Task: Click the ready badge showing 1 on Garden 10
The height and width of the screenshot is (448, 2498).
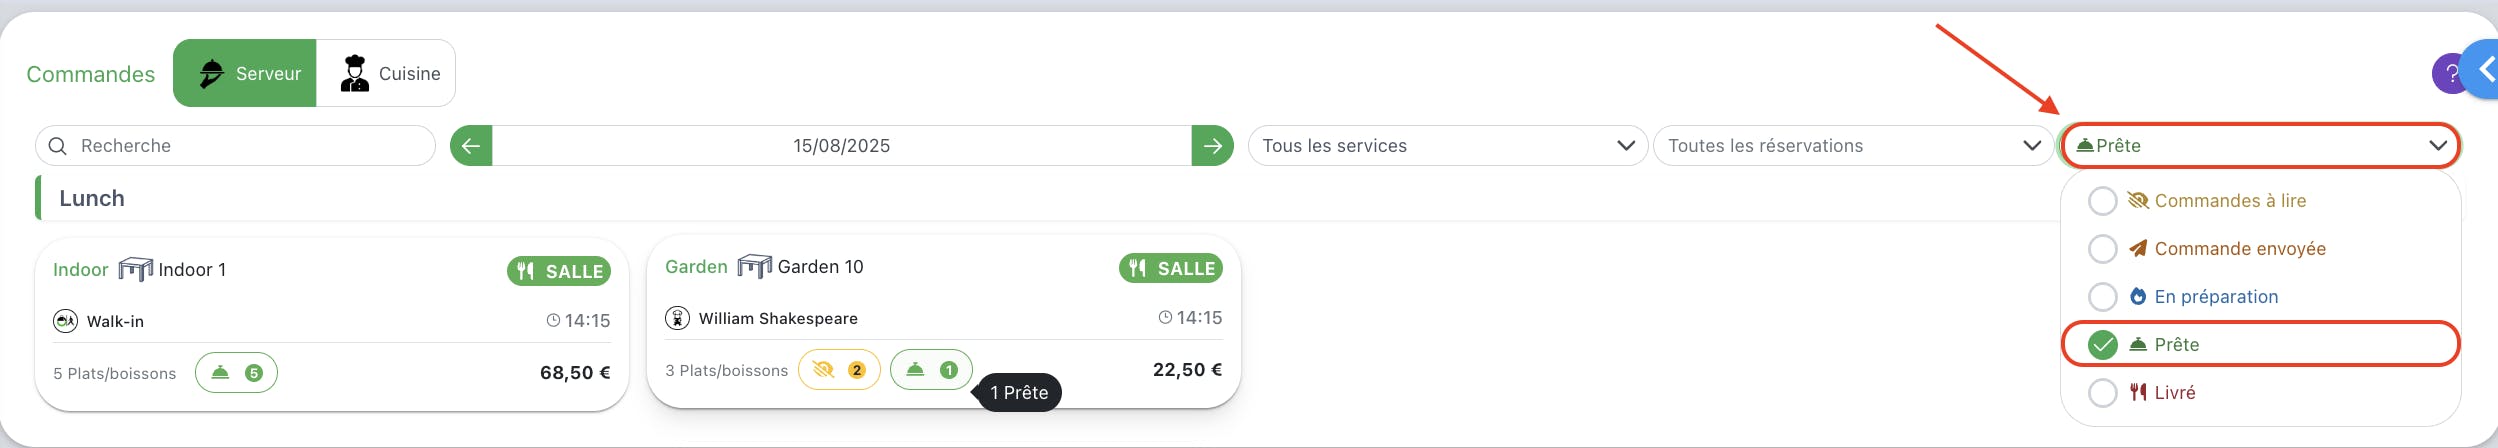Action: click(931, 370)
